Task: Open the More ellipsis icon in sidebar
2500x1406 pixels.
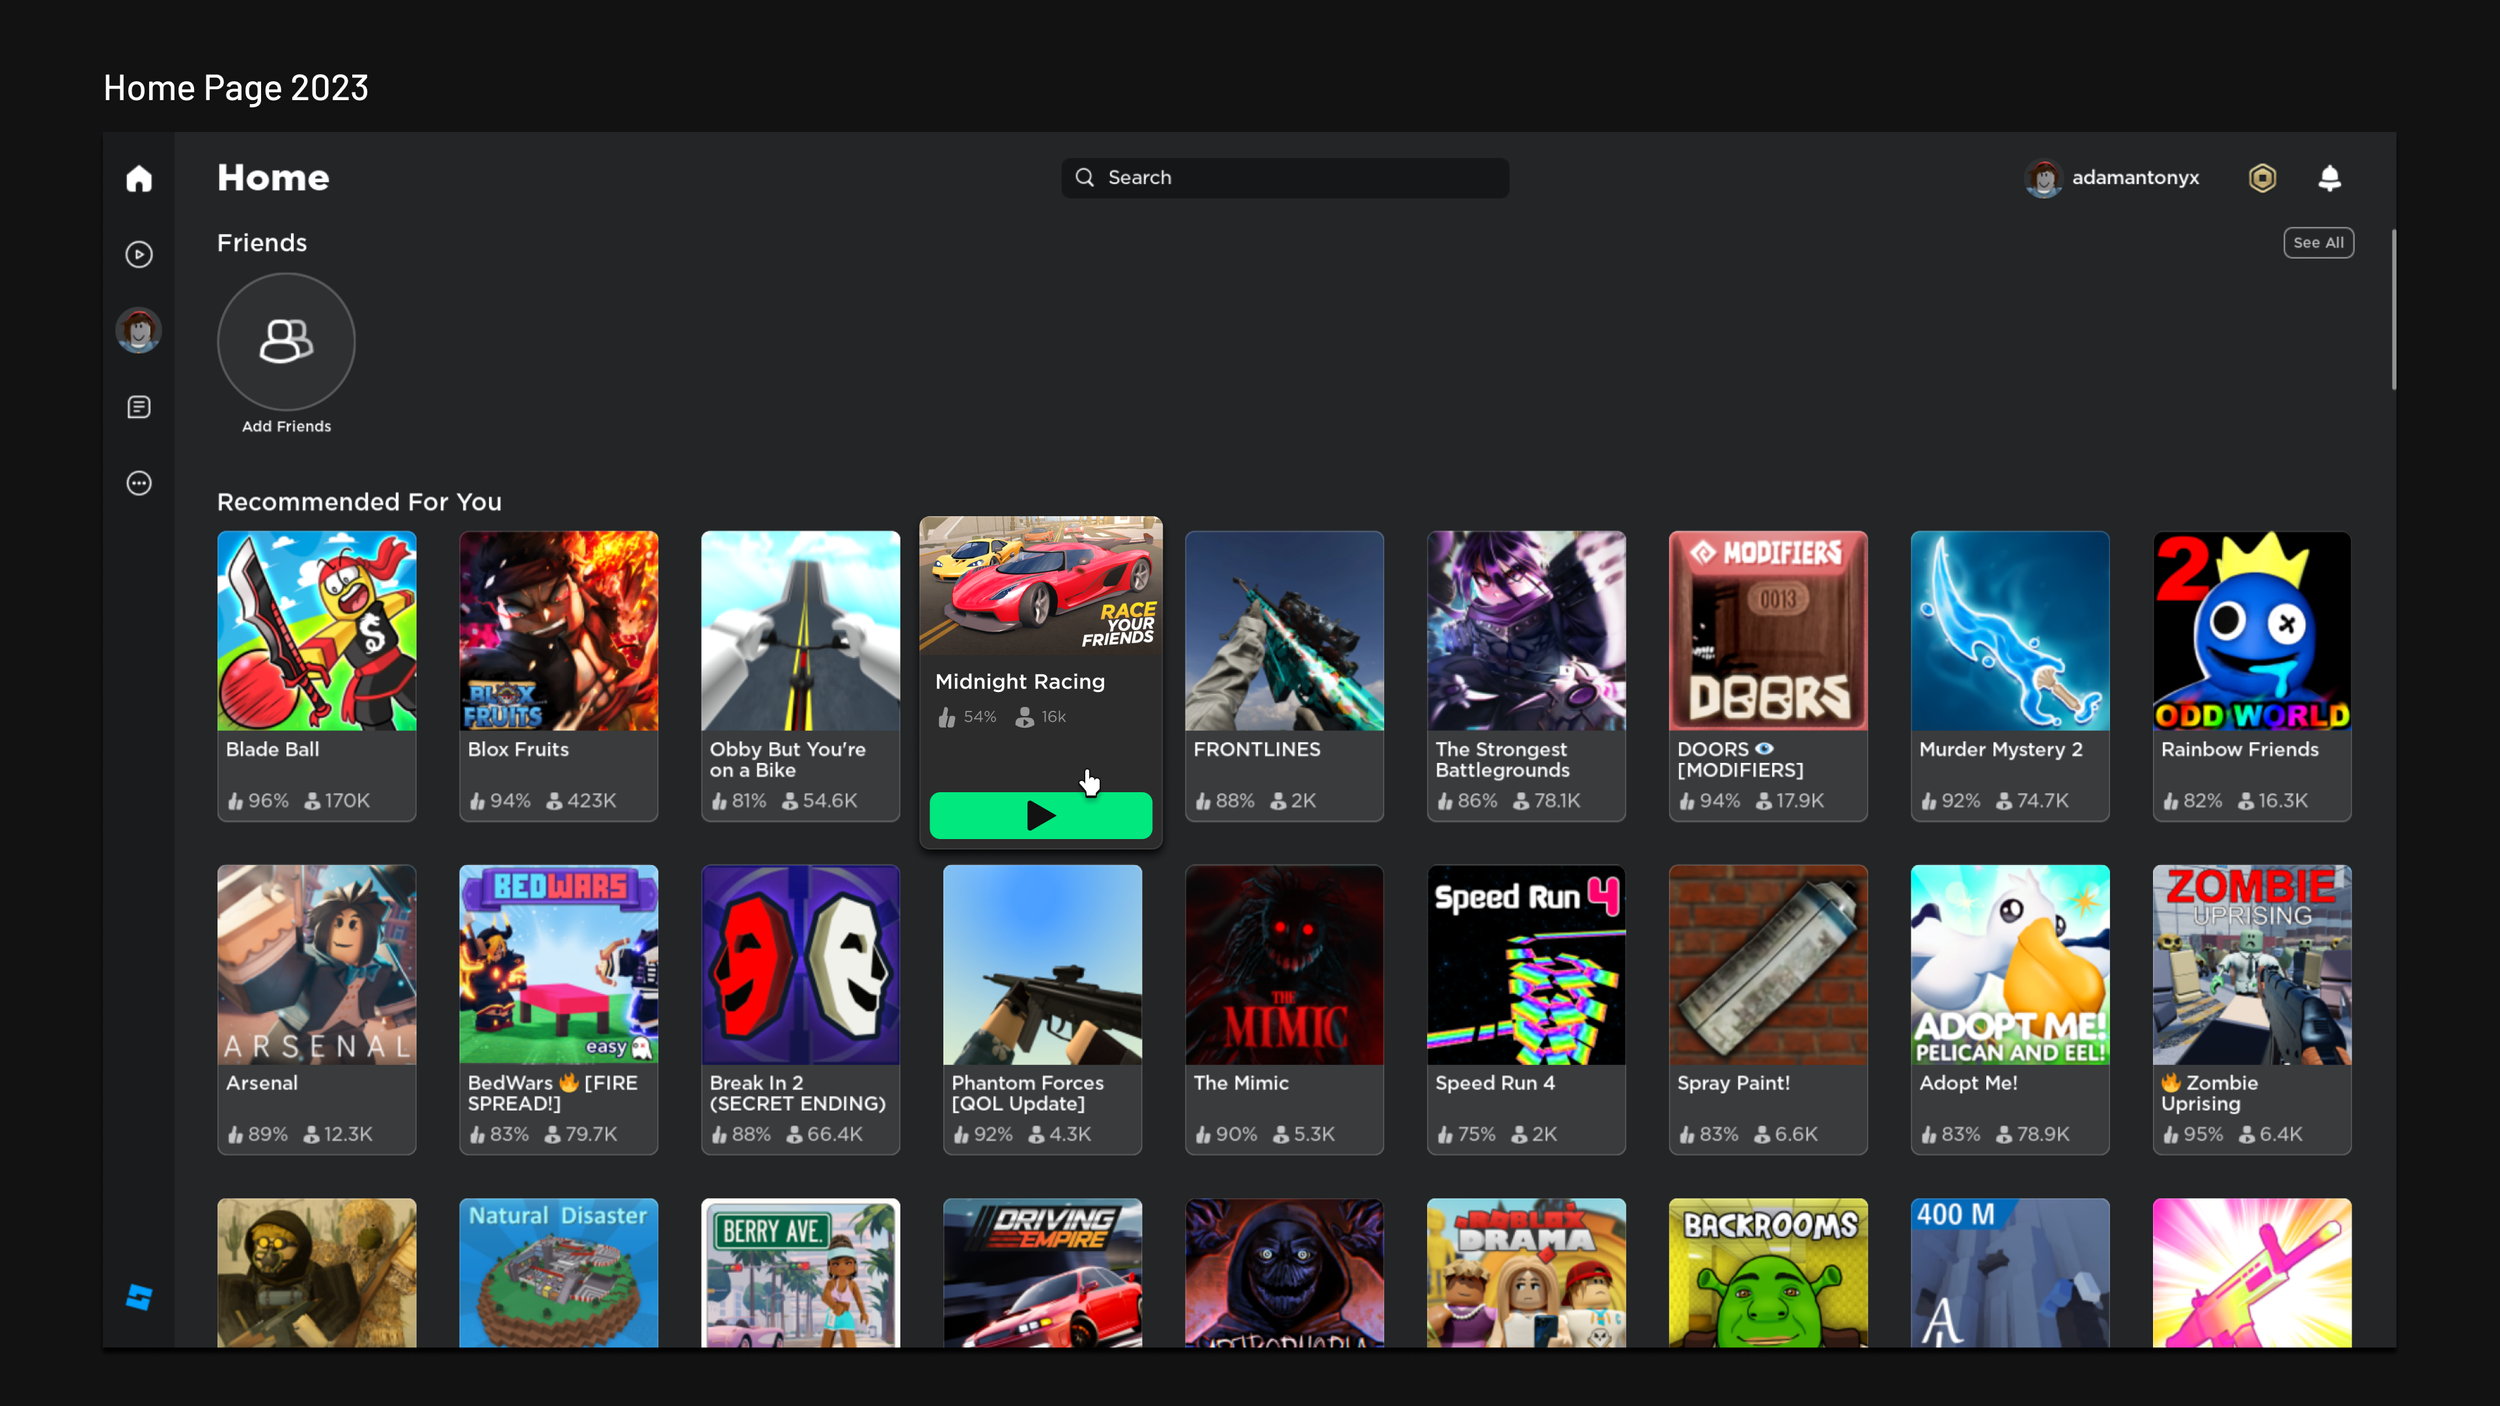Action: pyautogui.click(x=139, y=483)
